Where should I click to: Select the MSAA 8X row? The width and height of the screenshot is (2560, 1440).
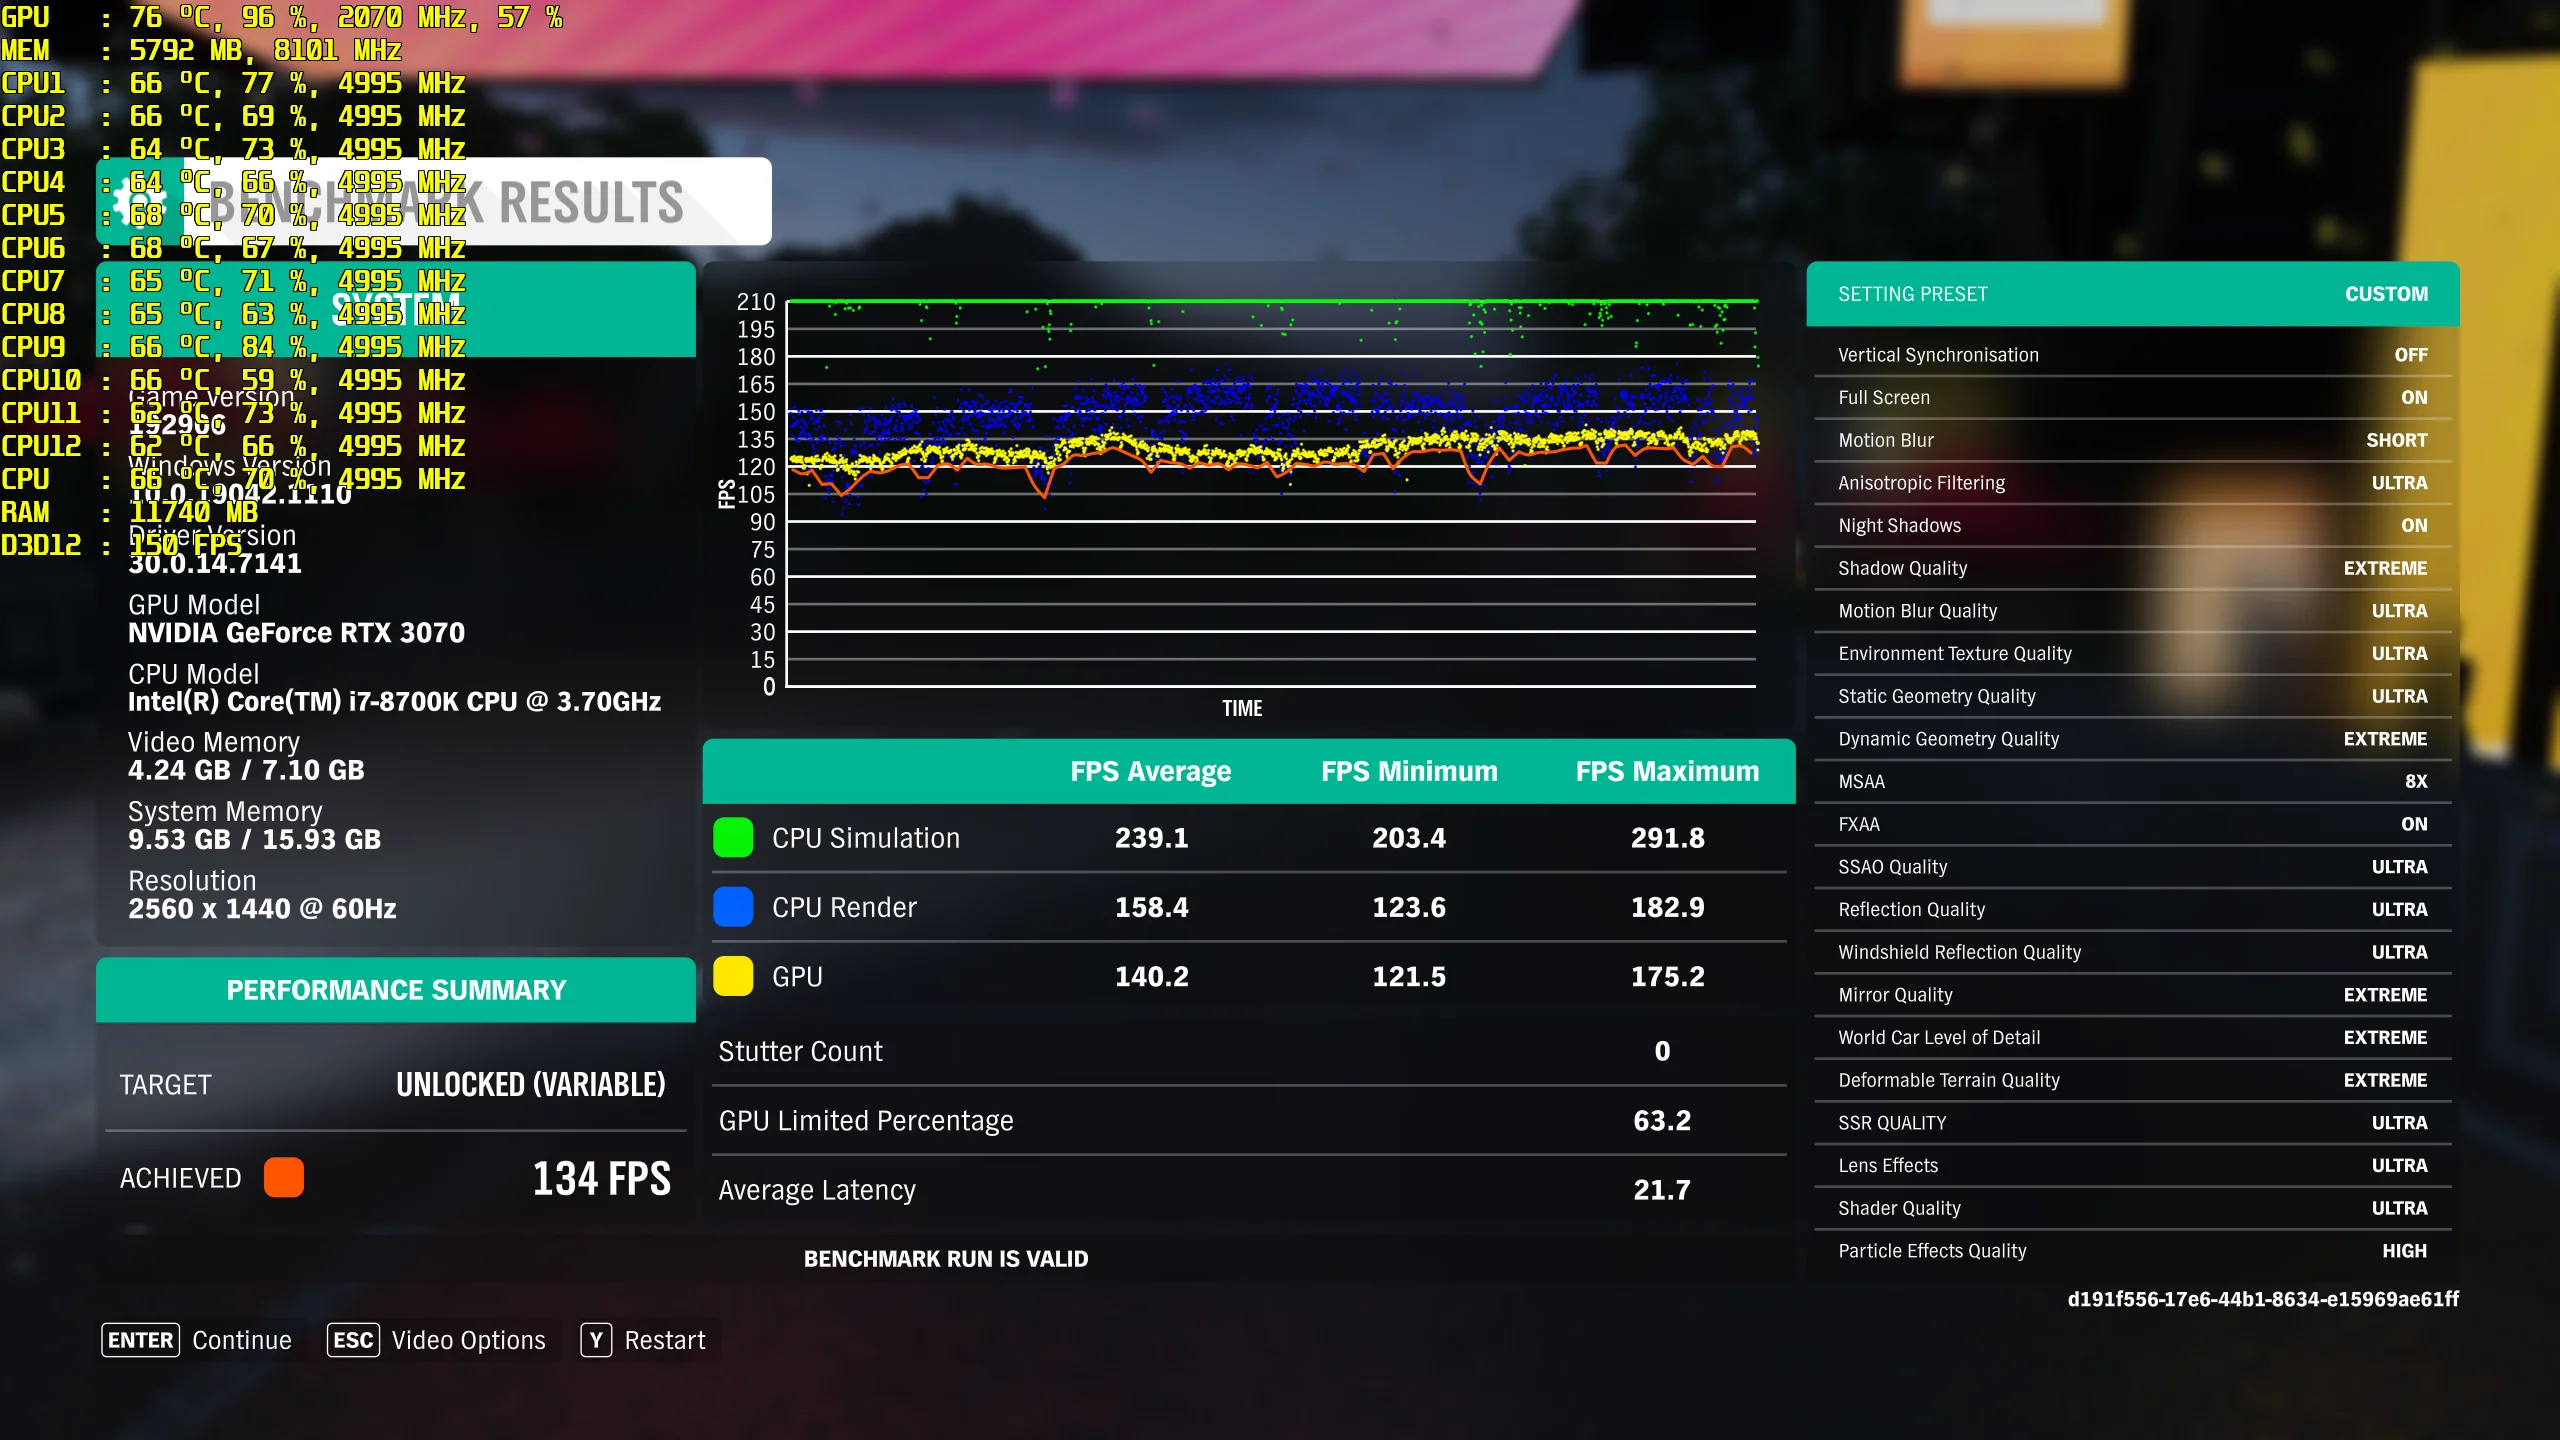click(x=2133, y=781)
